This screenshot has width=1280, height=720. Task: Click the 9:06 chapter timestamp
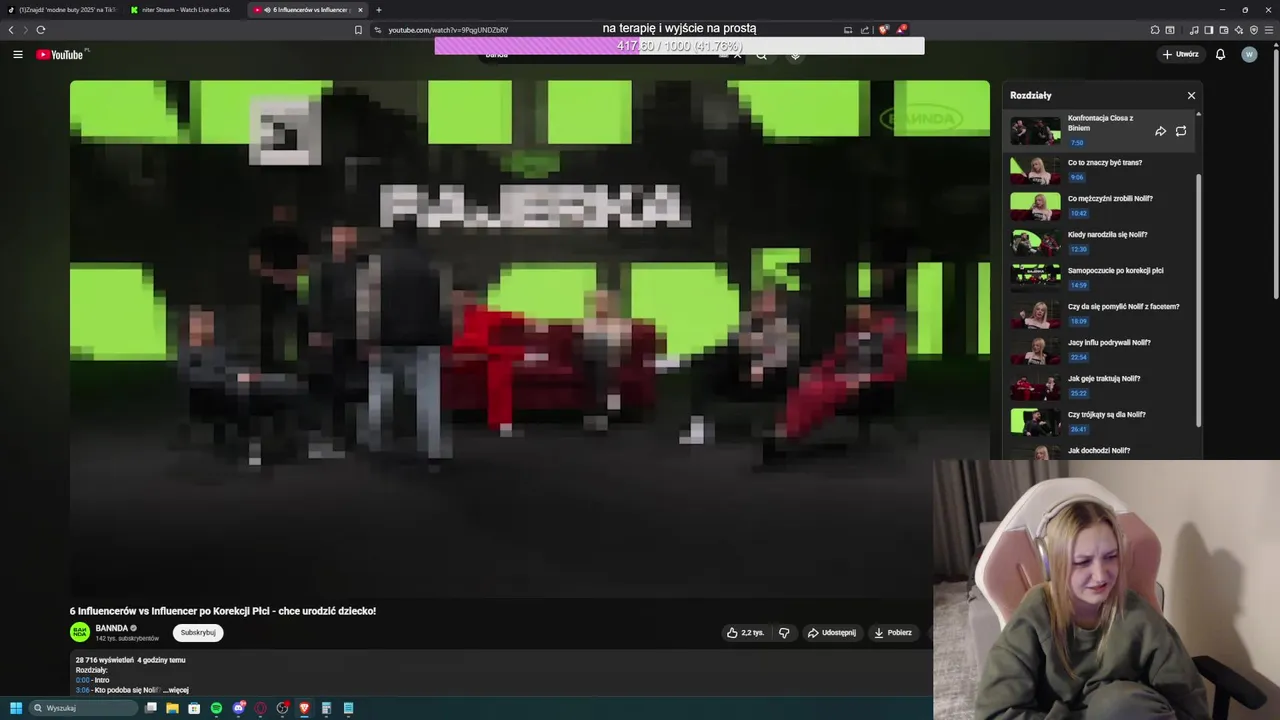point(1077,177)
